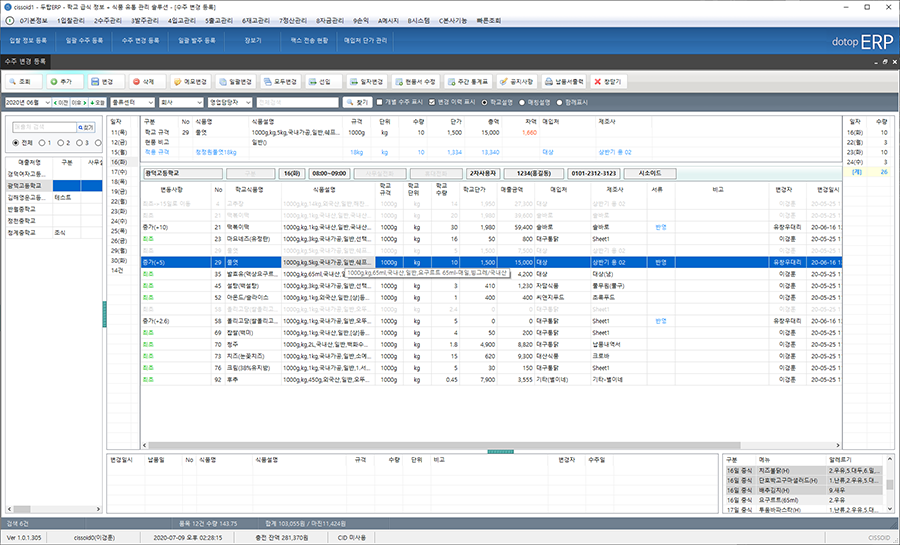Click the 조회 (search) toolbar icon
The image size is (900, 545).
(x=22, y=81)
